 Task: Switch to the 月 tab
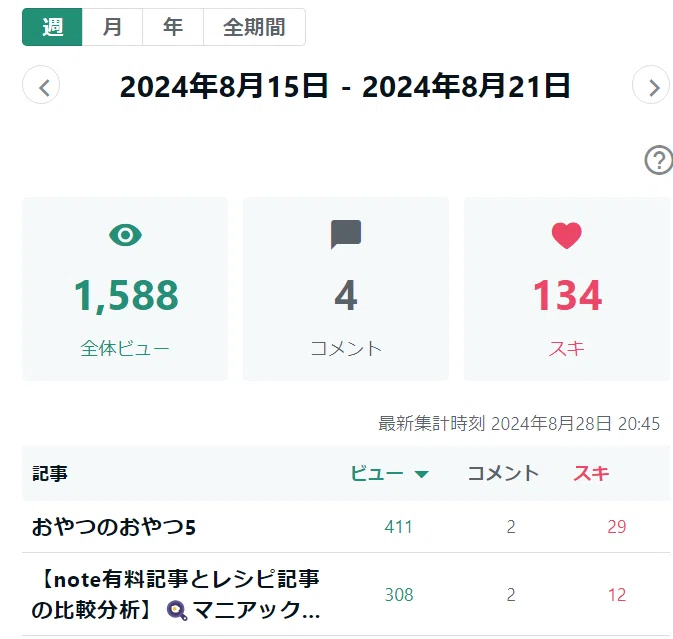(x=112, y=27)
